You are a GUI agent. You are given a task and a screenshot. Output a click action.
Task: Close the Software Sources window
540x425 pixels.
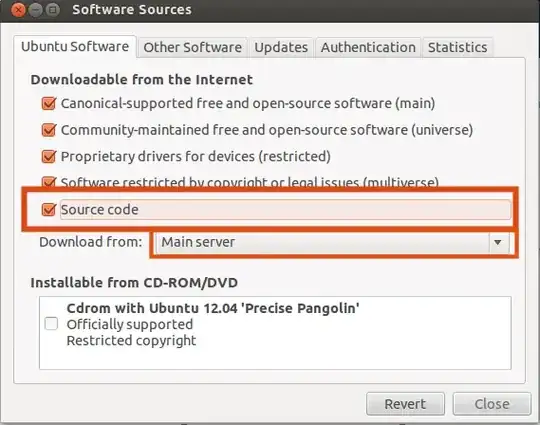[x=18, y=10]
